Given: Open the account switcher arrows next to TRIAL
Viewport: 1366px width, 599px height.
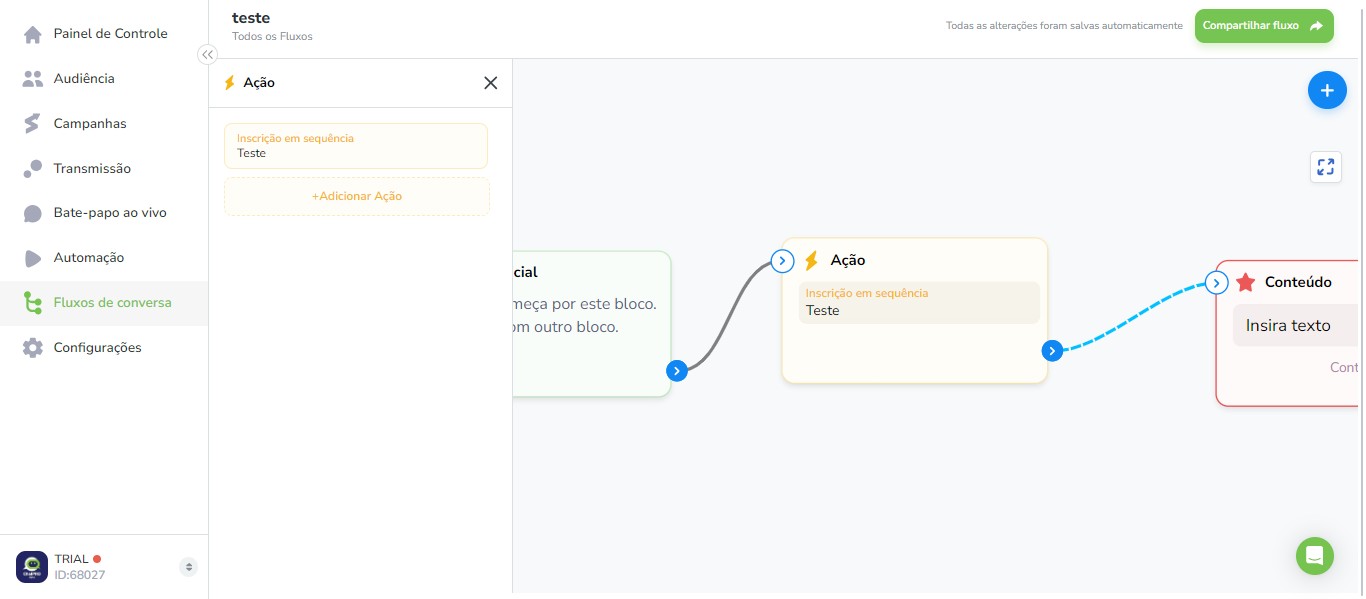Looking at the screenshot, I should coord(188,567).
